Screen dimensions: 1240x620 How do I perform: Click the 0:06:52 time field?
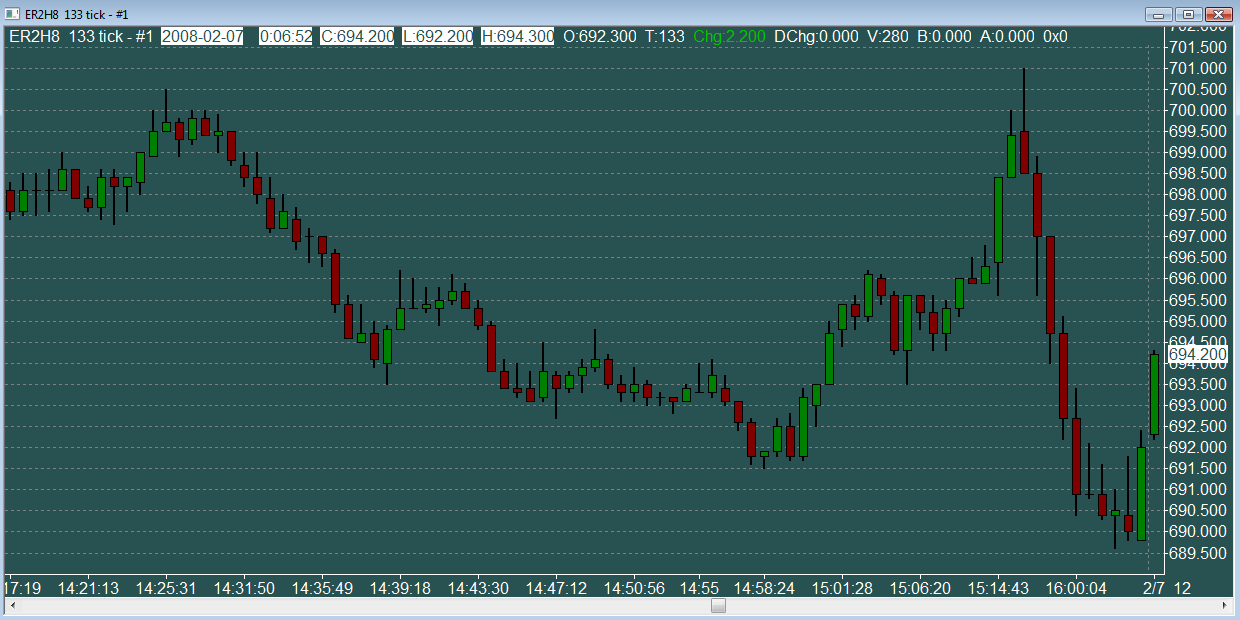pyautogui.click(x=286, y=36)
